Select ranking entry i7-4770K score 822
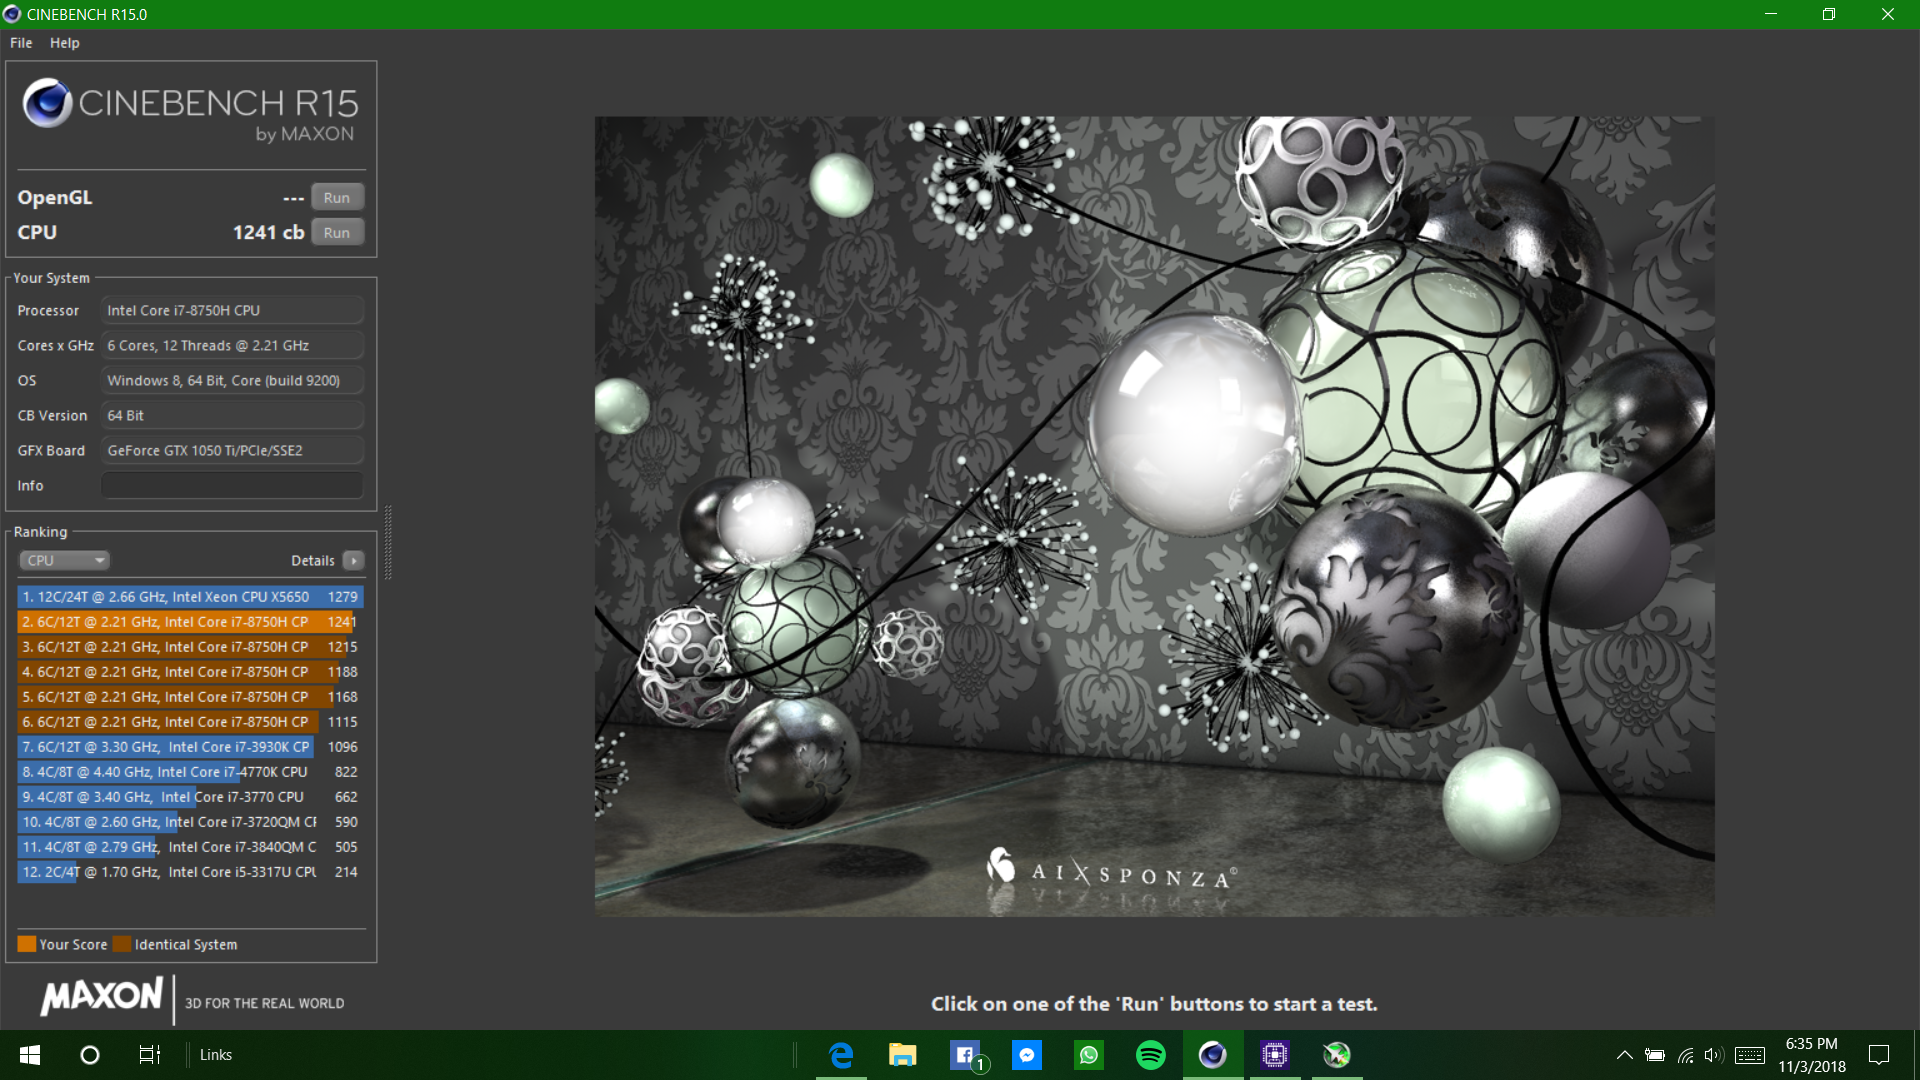 tap(190, 771)
